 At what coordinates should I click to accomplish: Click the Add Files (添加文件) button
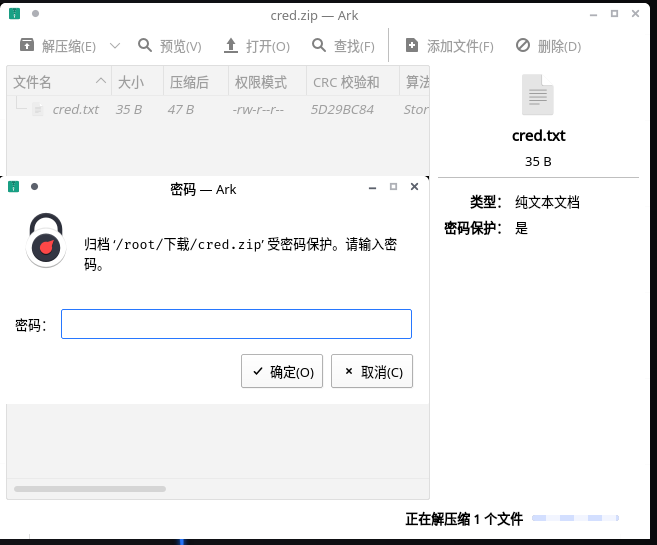pyautogui.click(x=450, y=46)
